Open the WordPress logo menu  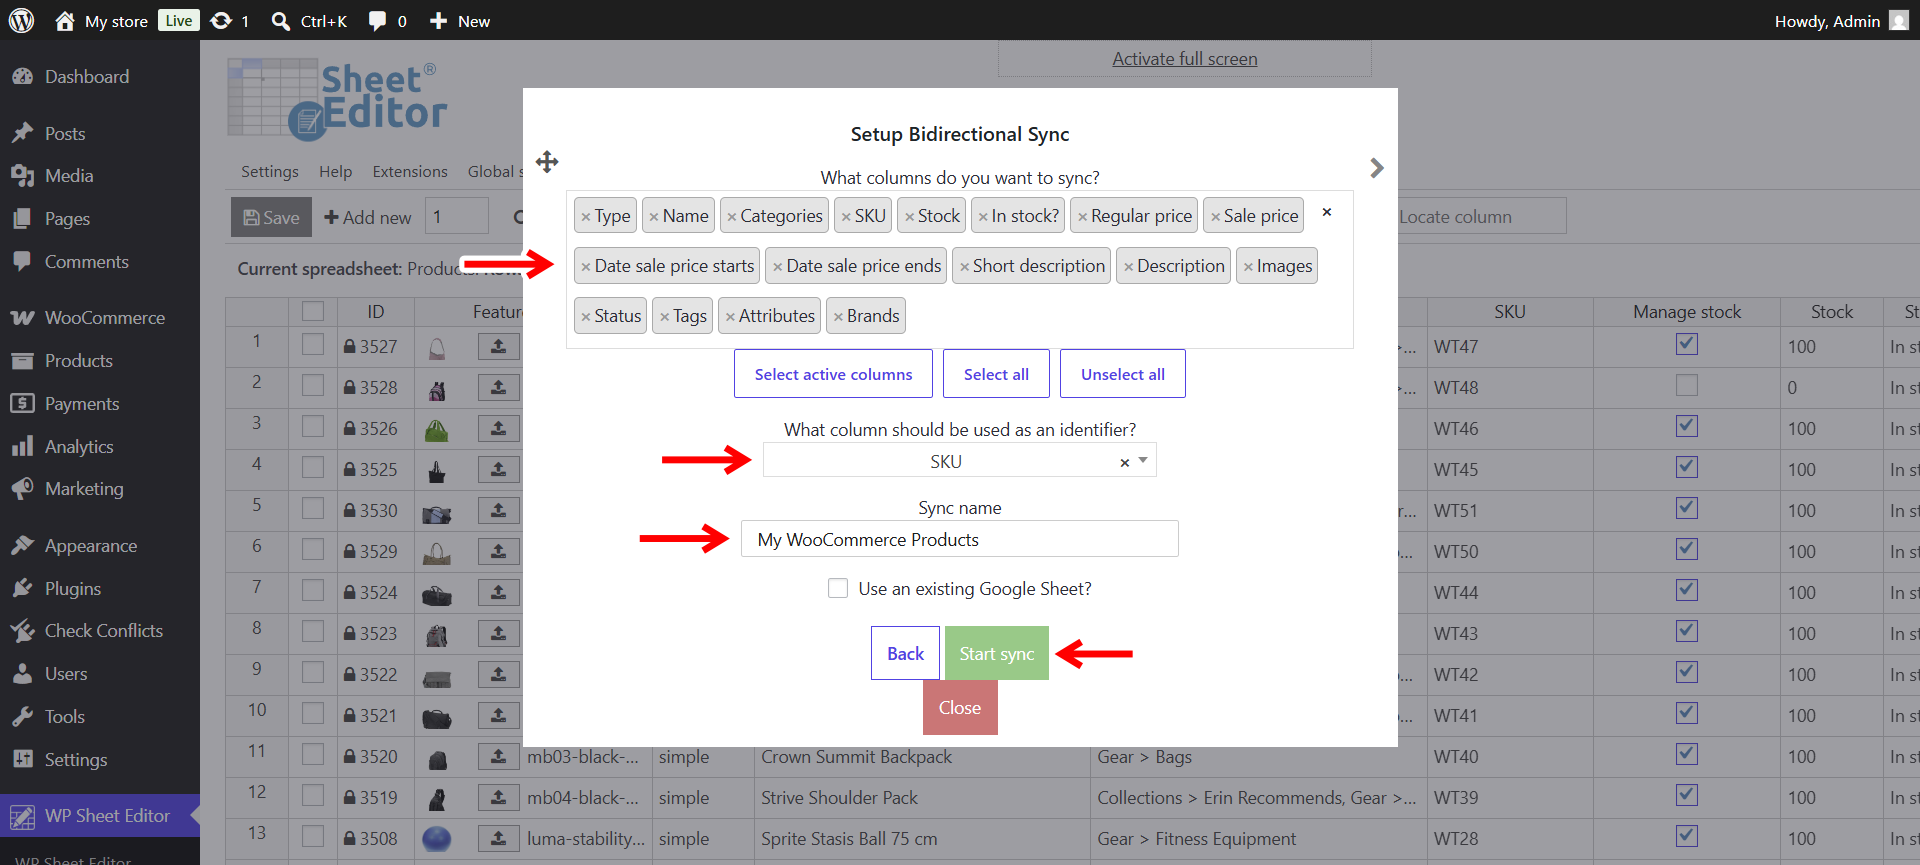click(21, 20)
